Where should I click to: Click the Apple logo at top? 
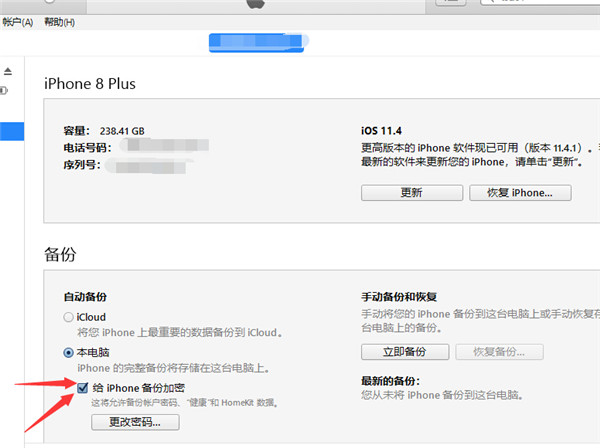[256, 4]
